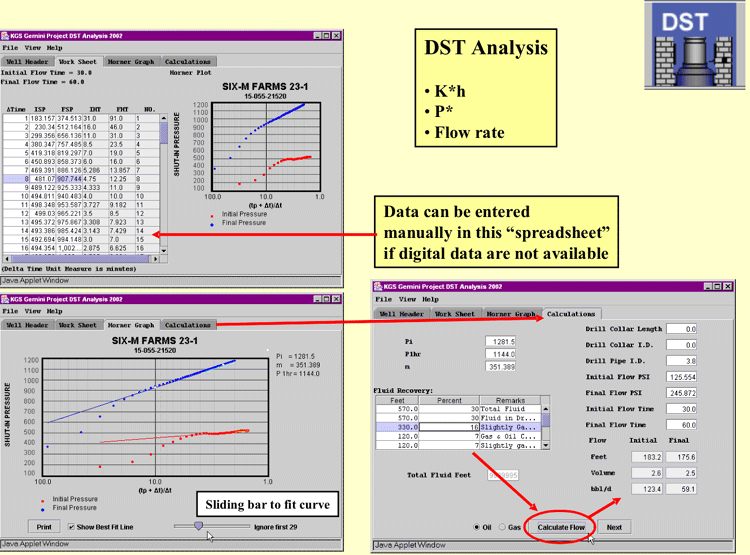Select worksheet cell 907.744 in row 8

point(69,179)
